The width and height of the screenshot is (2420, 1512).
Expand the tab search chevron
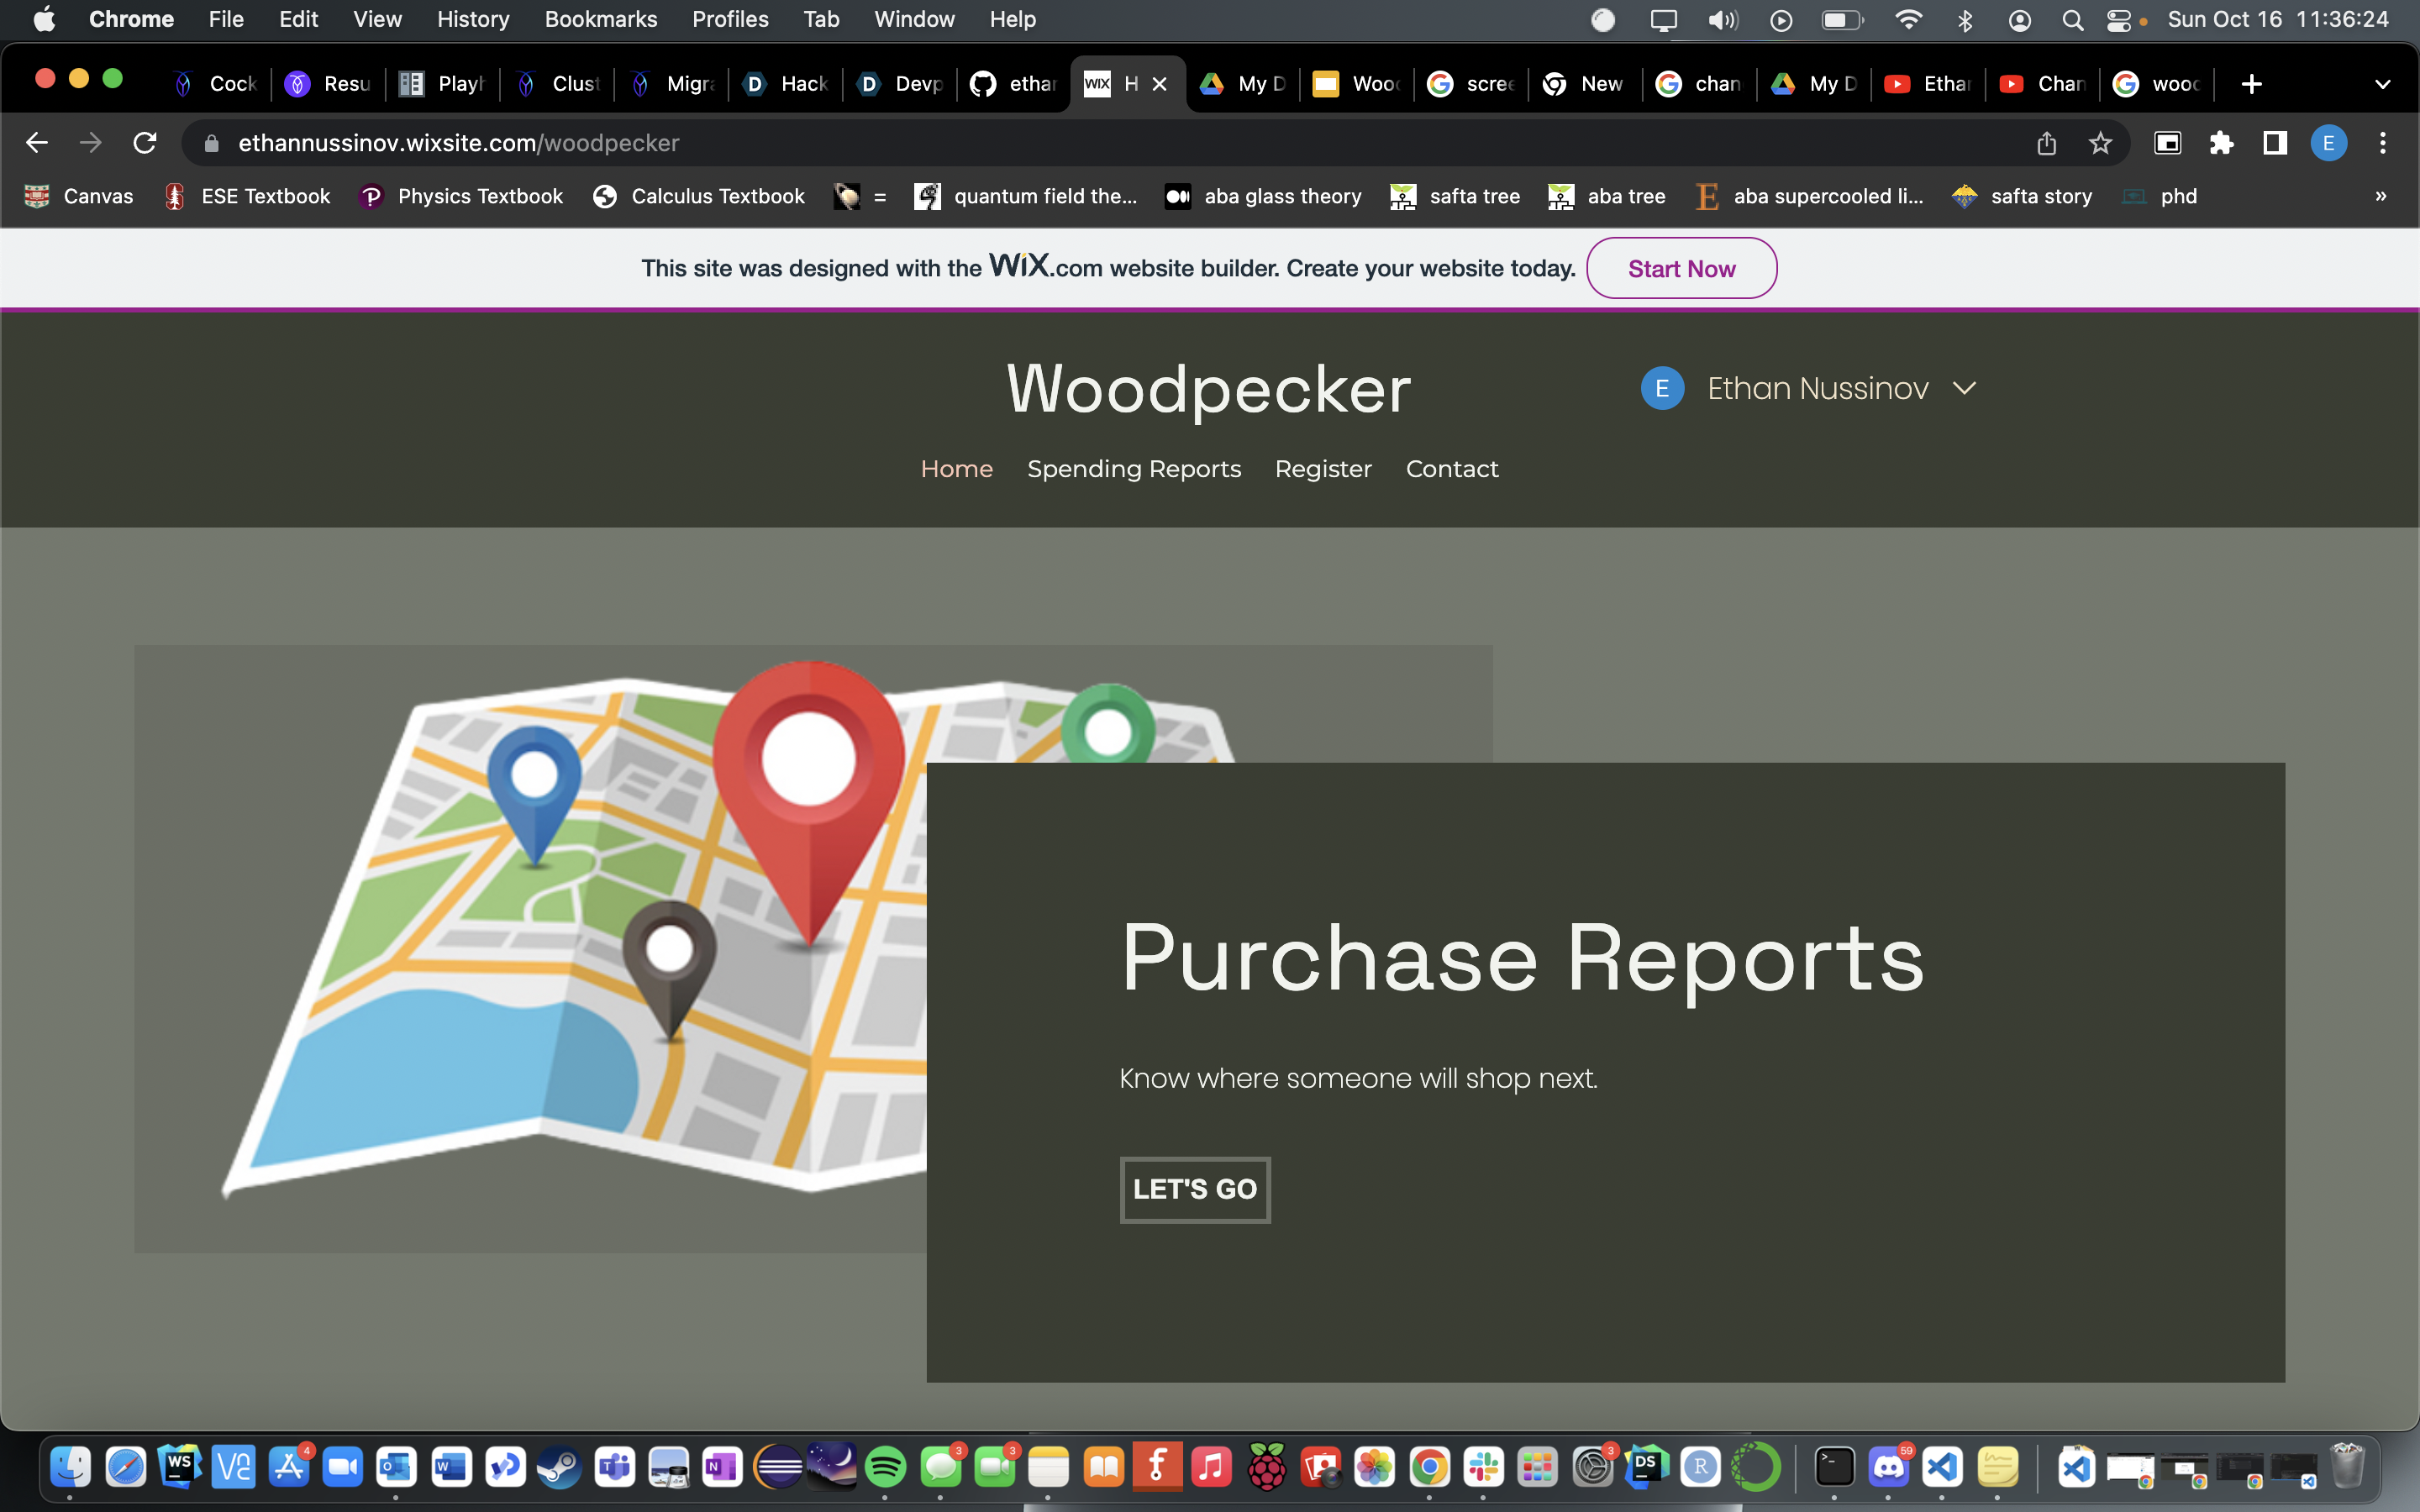point(2382,84)
